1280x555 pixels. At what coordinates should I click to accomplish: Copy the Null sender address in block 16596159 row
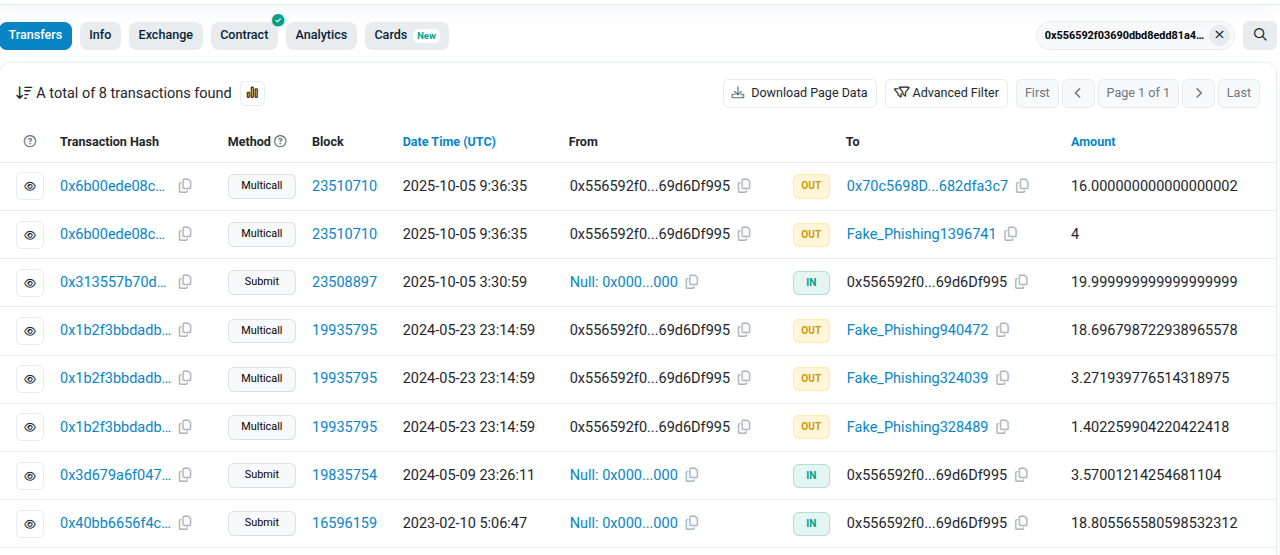point(692,523)
